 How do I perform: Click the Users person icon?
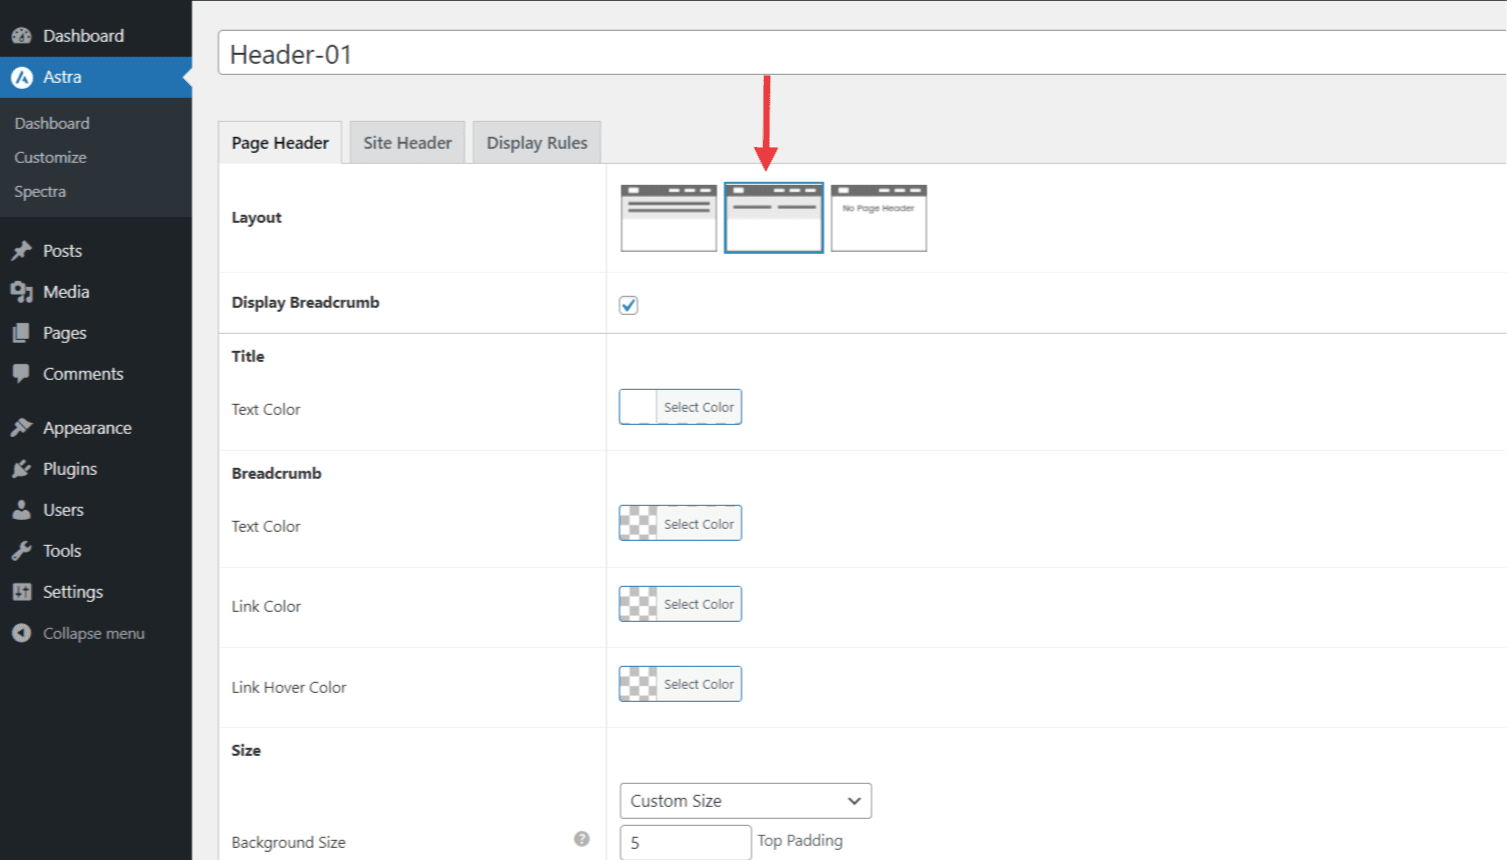point(22,510)
